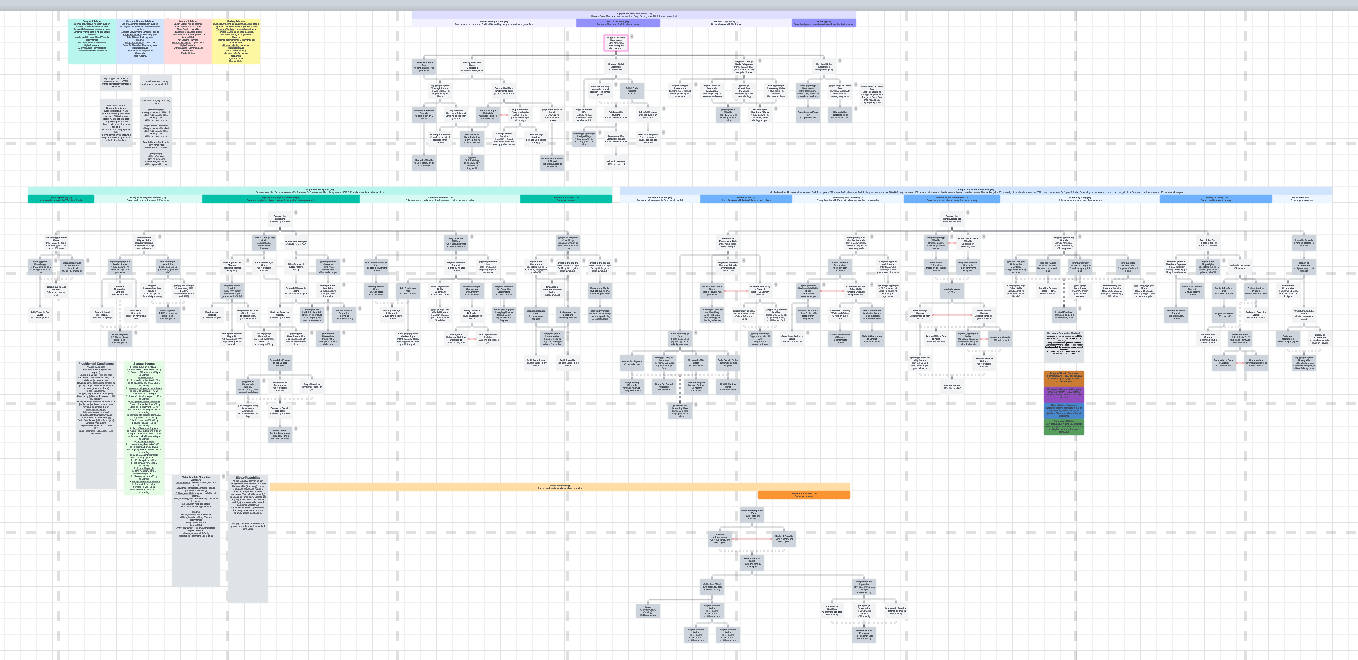Select the pink sticky note in the top-left group
Viewport: 1358px width, 660px height.
tap(187, 41)
